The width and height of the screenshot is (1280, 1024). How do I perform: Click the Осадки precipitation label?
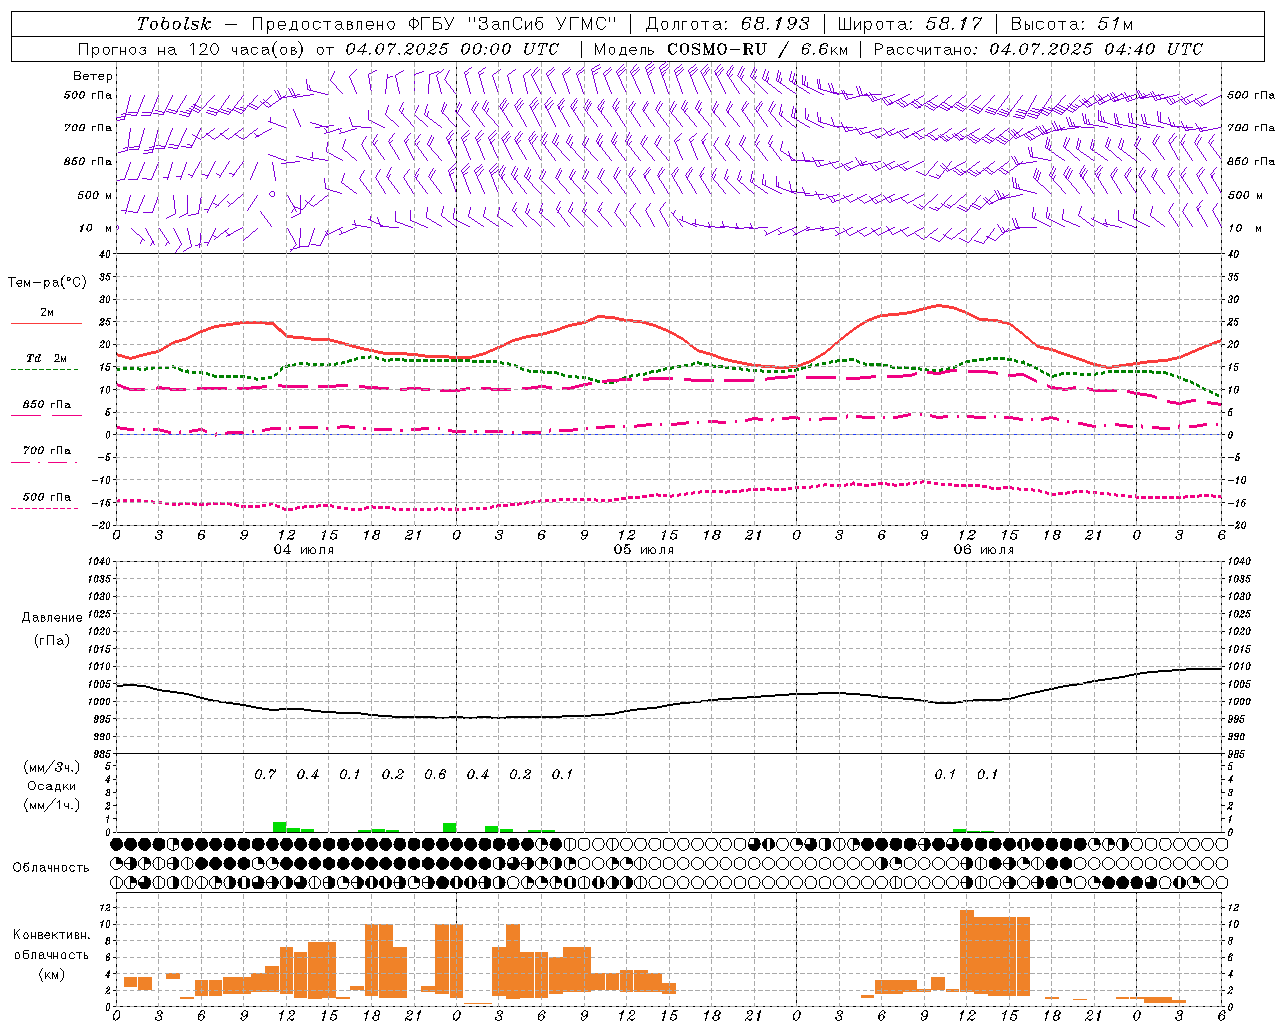(52, 786)
